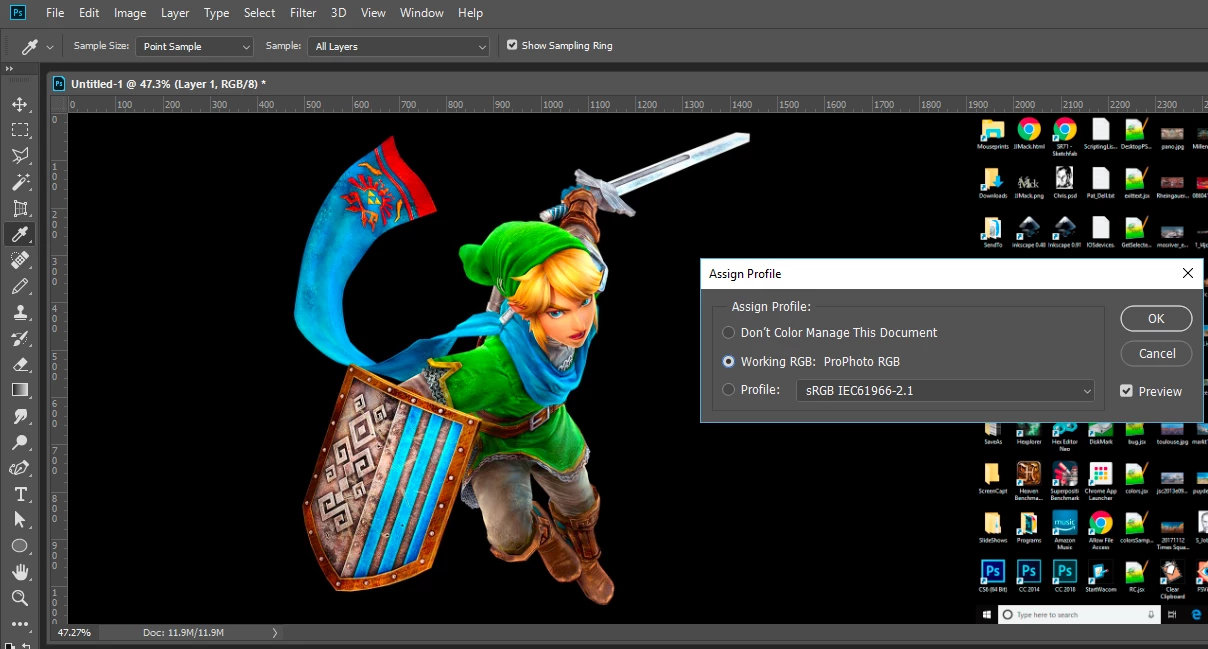Open the Edit Toolbar three-dots button

(x=20, y=624)
